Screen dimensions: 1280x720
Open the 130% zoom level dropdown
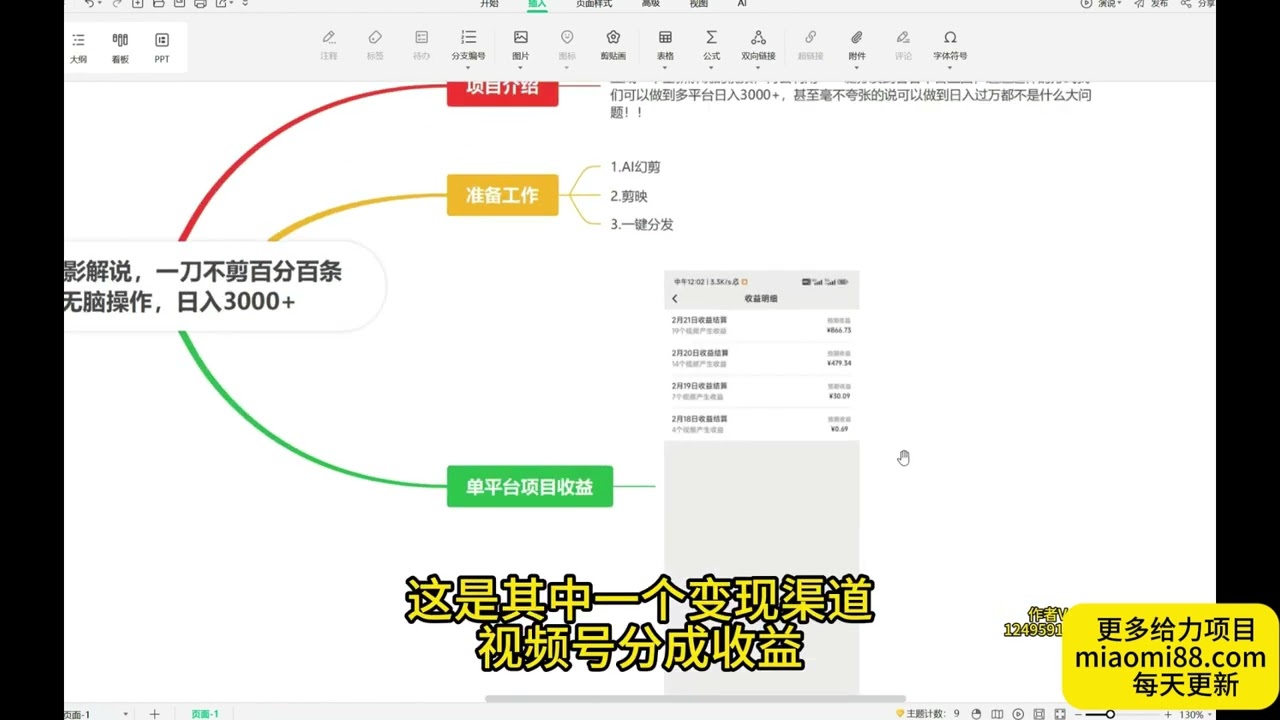(1194, 715)
